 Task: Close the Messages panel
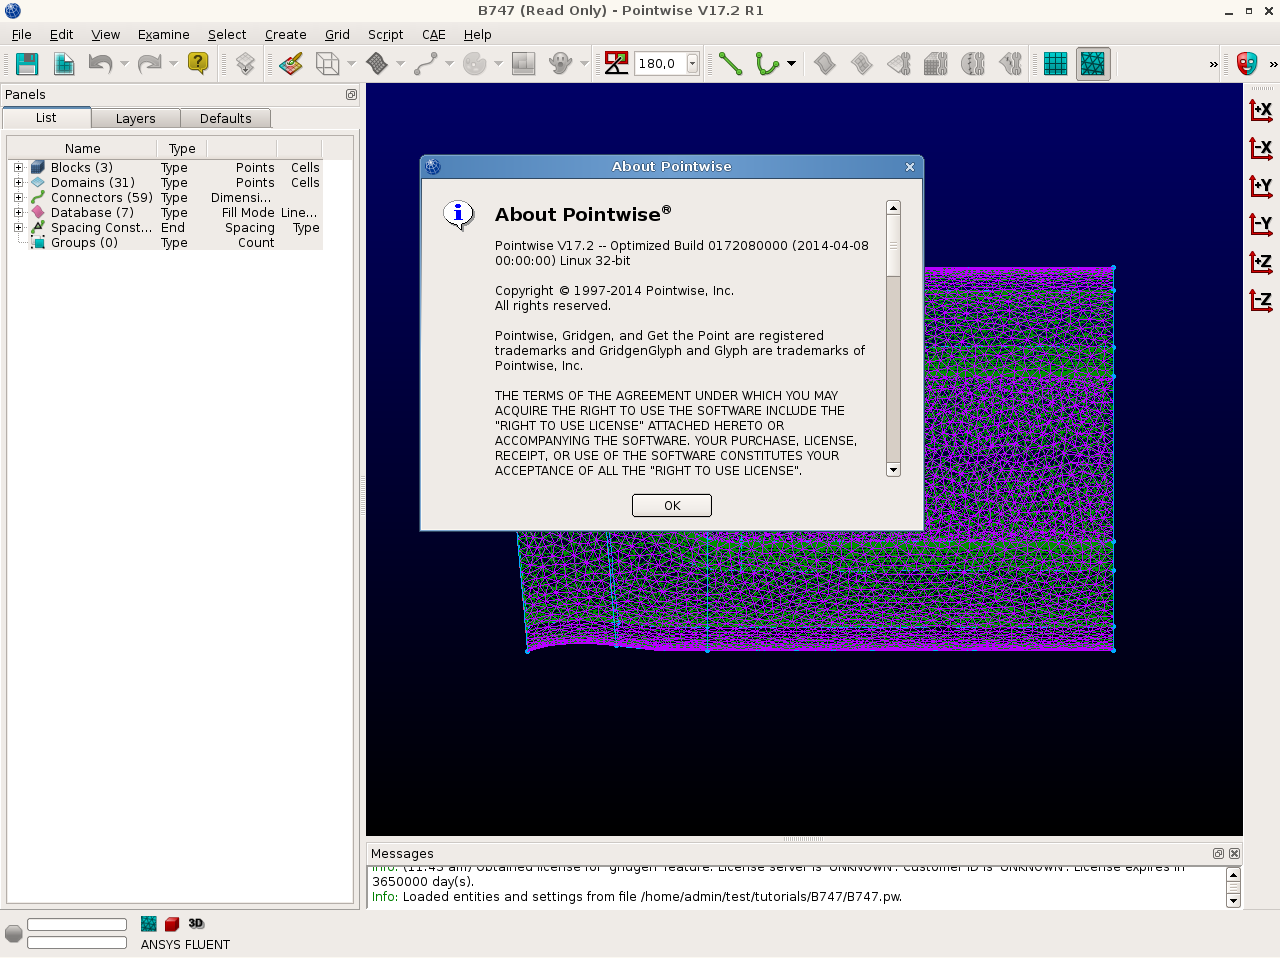(1234, 854)
